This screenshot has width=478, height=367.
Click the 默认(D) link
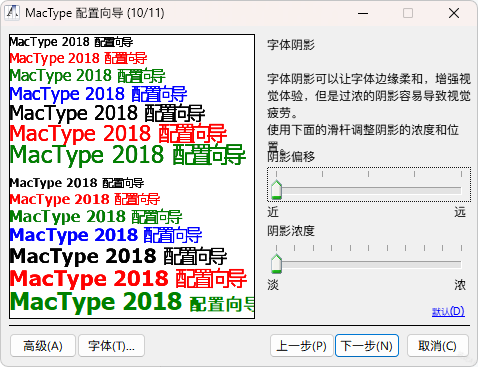pos(448,311)
